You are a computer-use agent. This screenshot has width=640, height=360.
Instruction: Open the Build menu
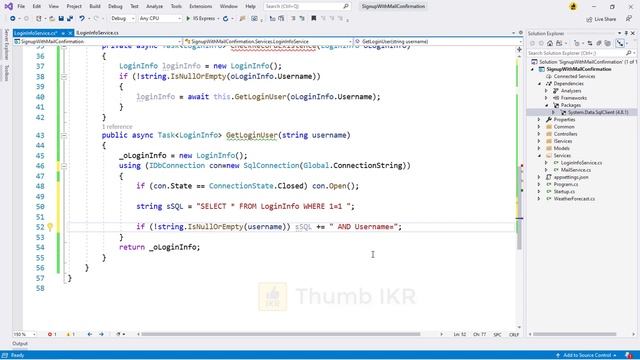tap(95, 7)
